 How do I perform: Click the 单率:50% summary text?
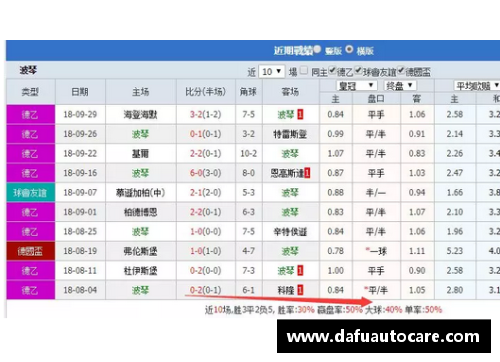tap(423, 310)
